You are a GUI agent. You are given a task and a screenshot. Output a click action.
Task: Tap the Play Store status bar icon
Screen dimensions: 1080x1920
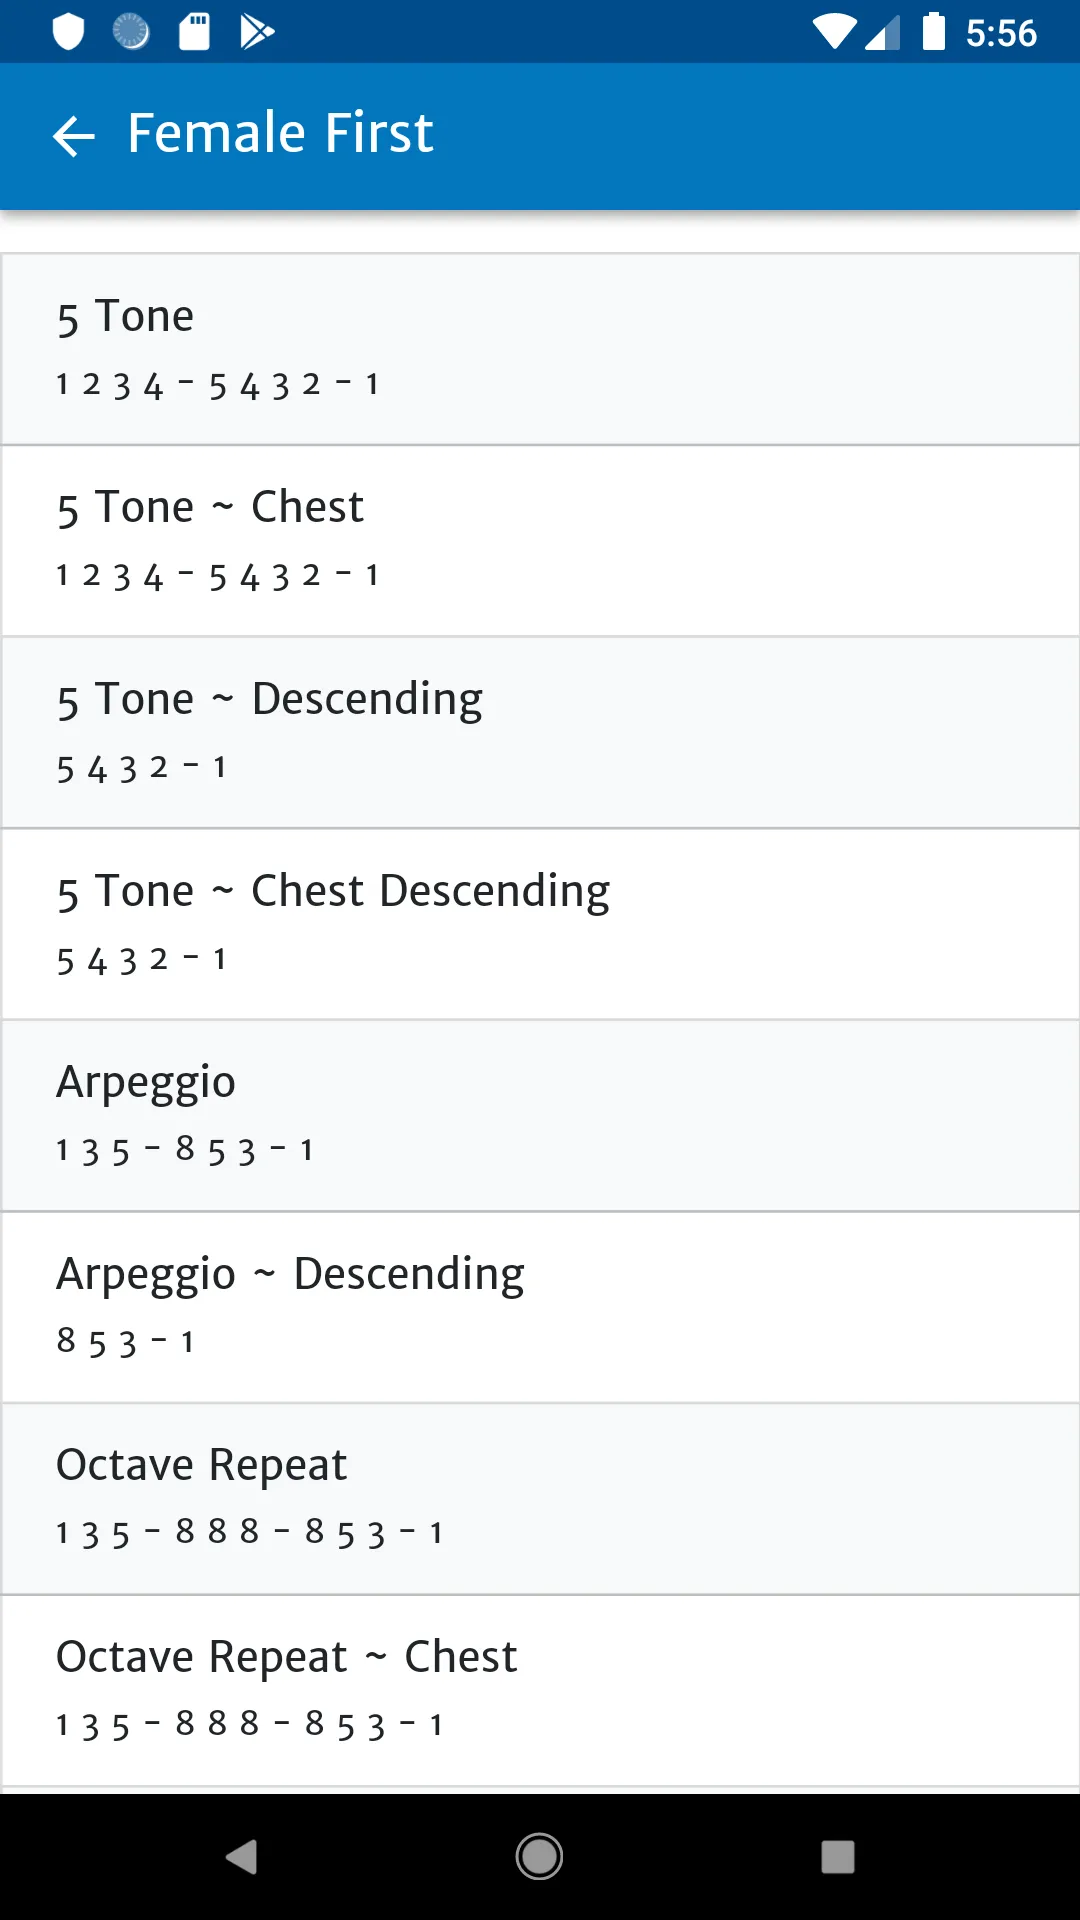click(257, 31)
